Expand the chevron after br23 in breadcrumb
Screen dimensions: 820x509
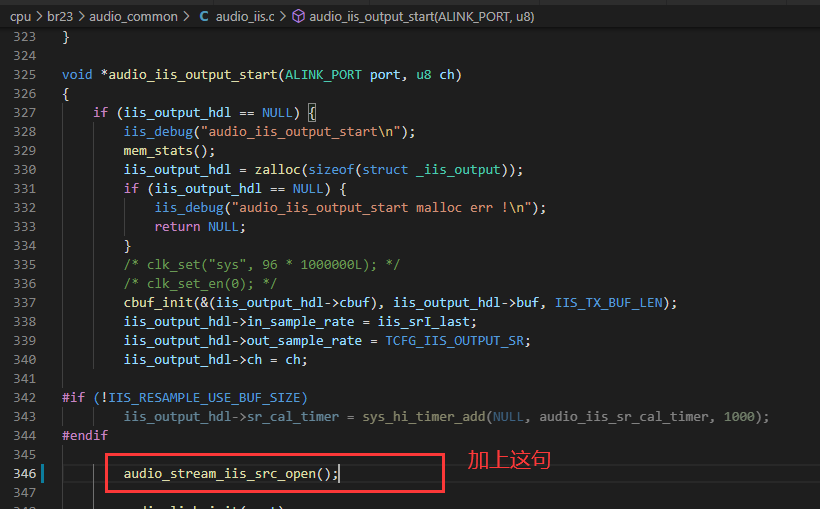click(x=81, y=17)
